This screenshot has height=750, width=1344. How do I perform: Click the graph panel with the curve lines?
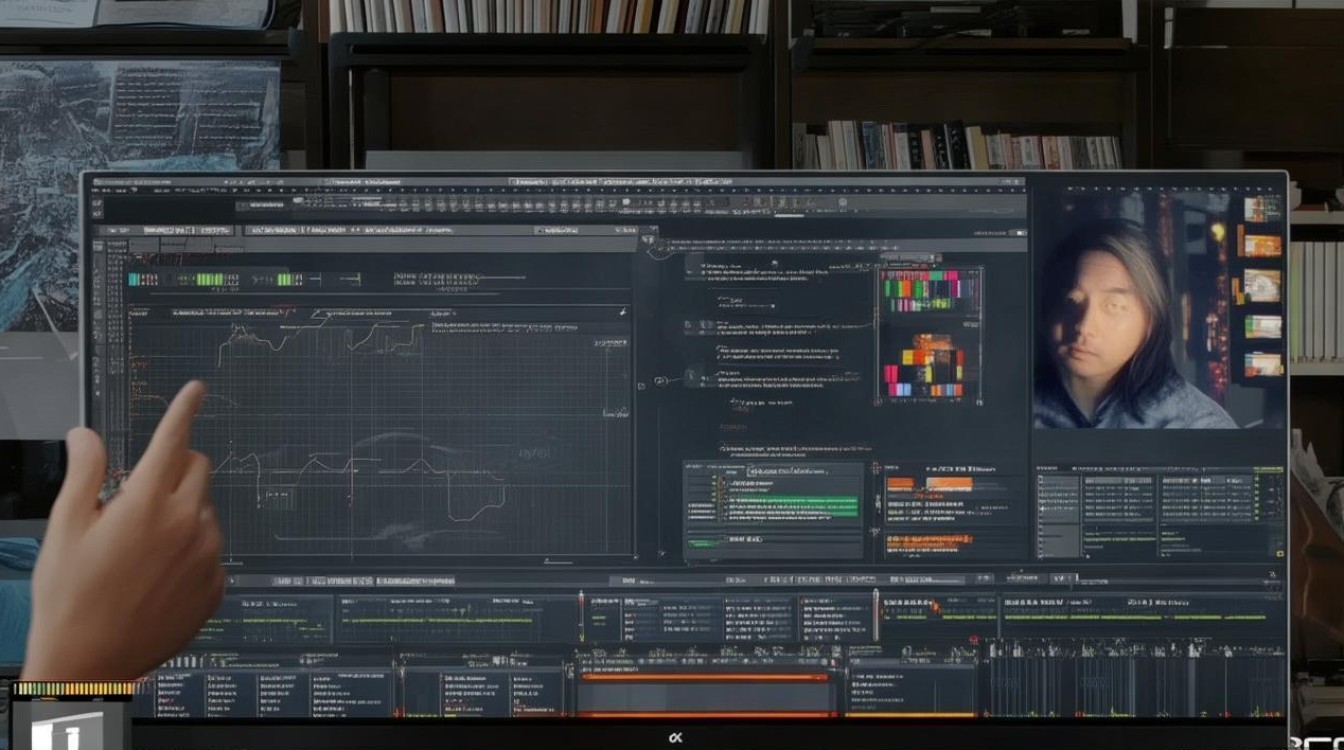(x=381, y=430)
